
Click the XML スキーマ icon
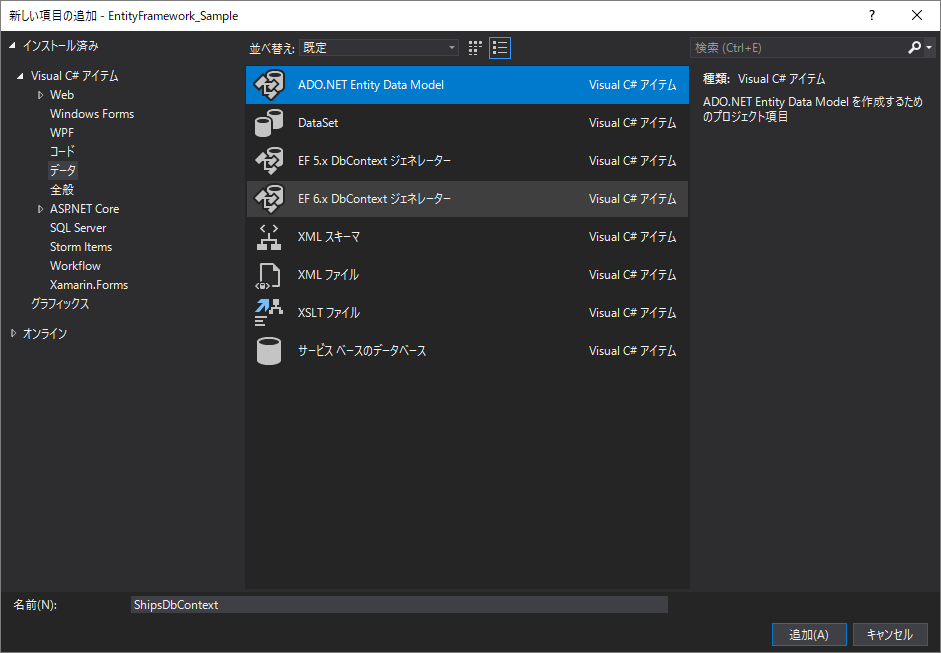point(269,237)
